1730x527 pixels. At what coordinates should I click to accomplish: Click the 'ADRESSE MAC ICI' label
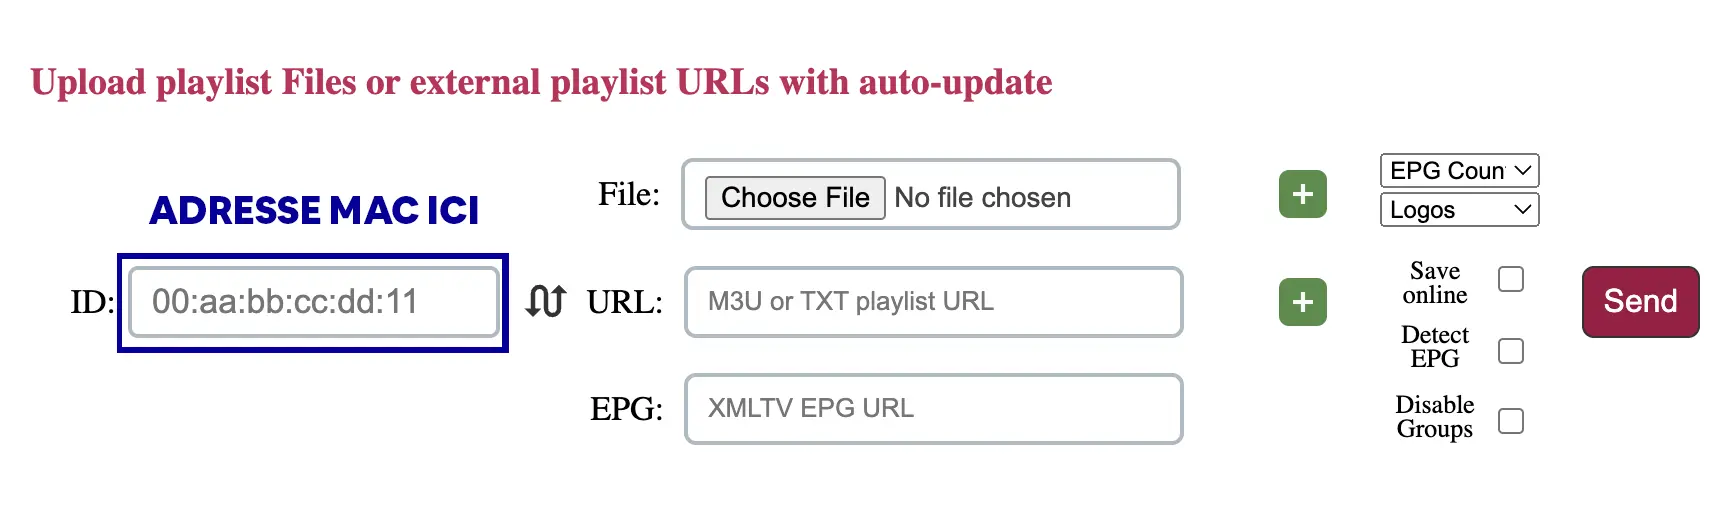click(314, 211)
